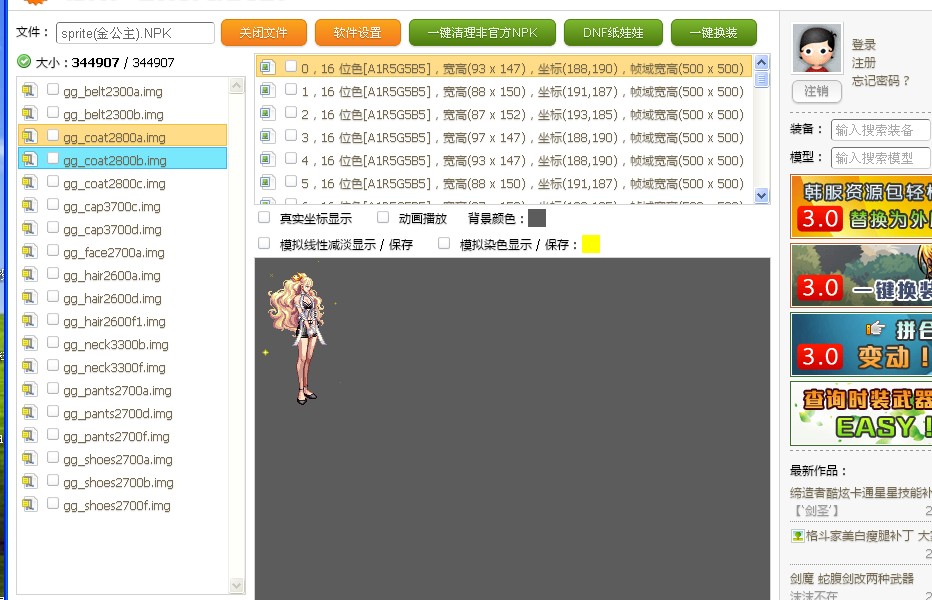Viewport: 932px width, 600px height.
Task: Click the image icon of frame 5 row
Action: [x=267, y=182]
